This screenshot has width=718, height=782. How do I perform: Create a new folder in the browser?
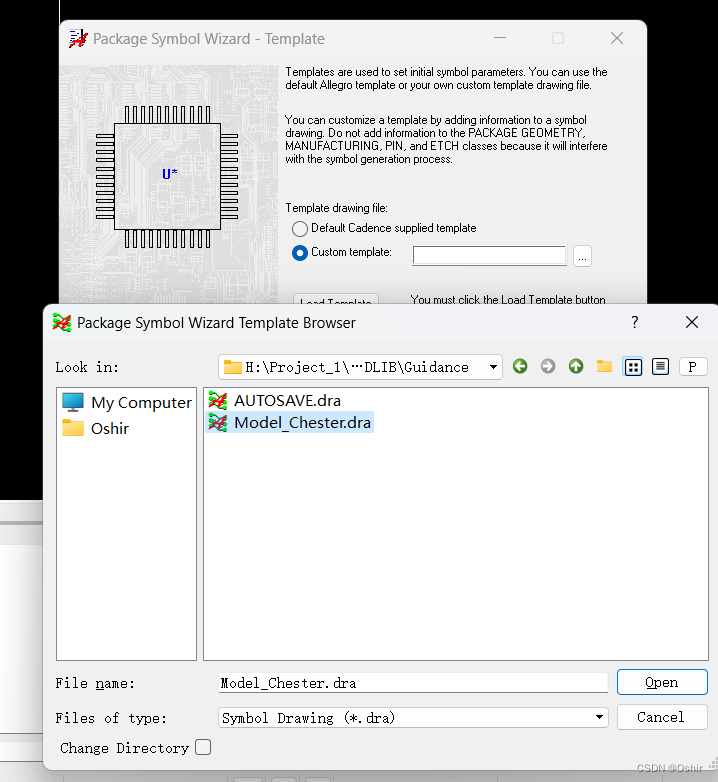604,367
